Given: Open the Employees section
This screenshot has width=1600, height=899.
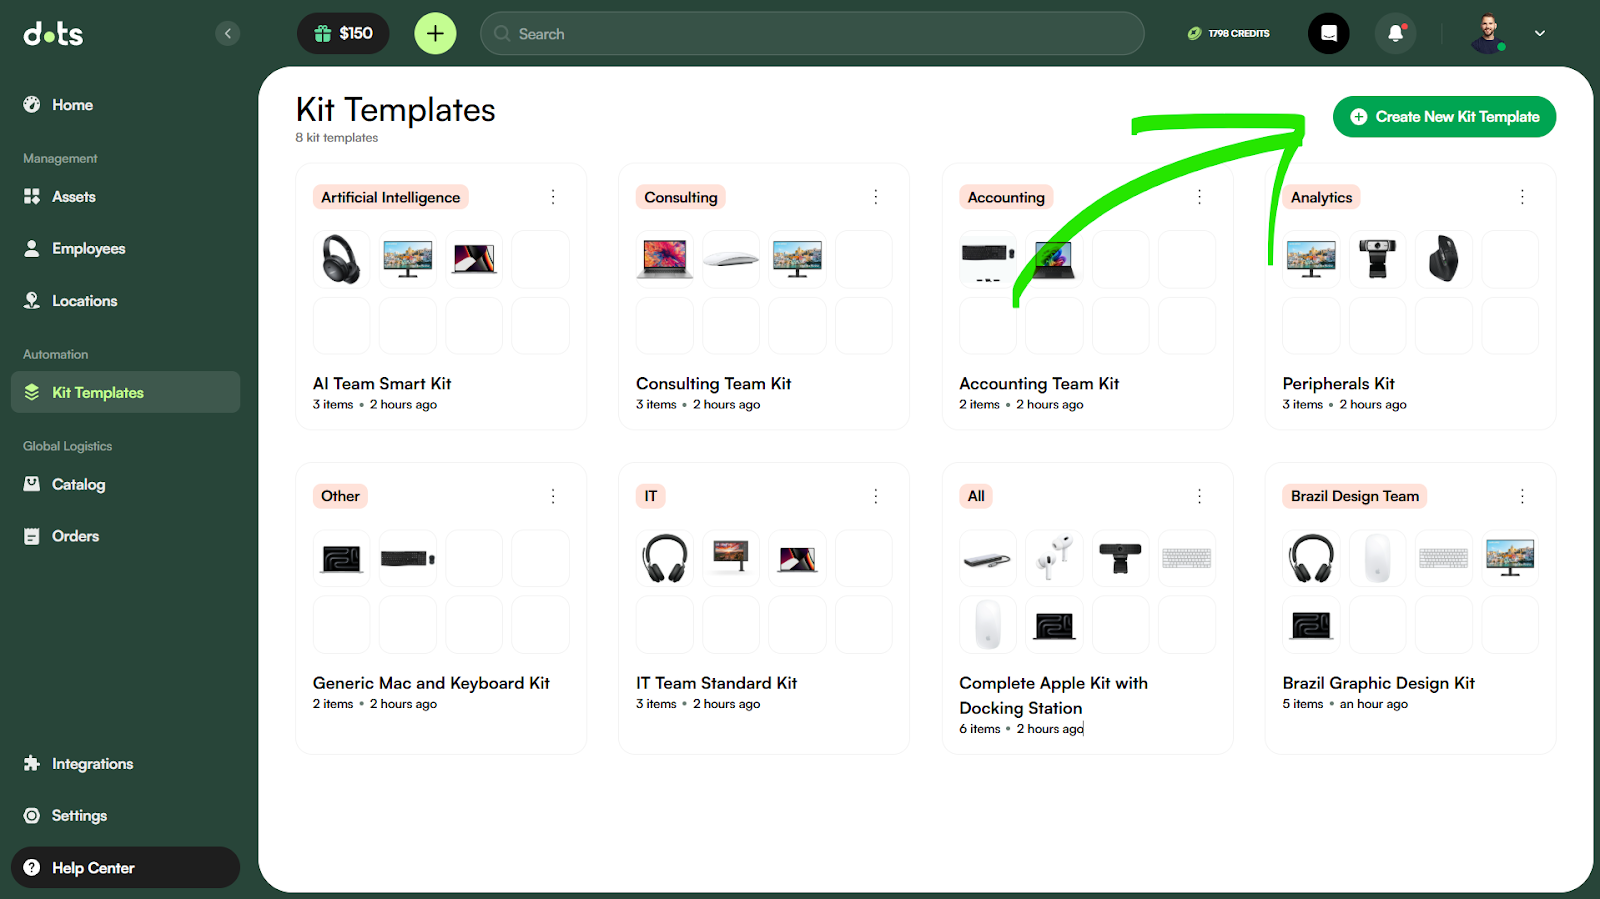Looking at the screenshot, I should [125, 248].
